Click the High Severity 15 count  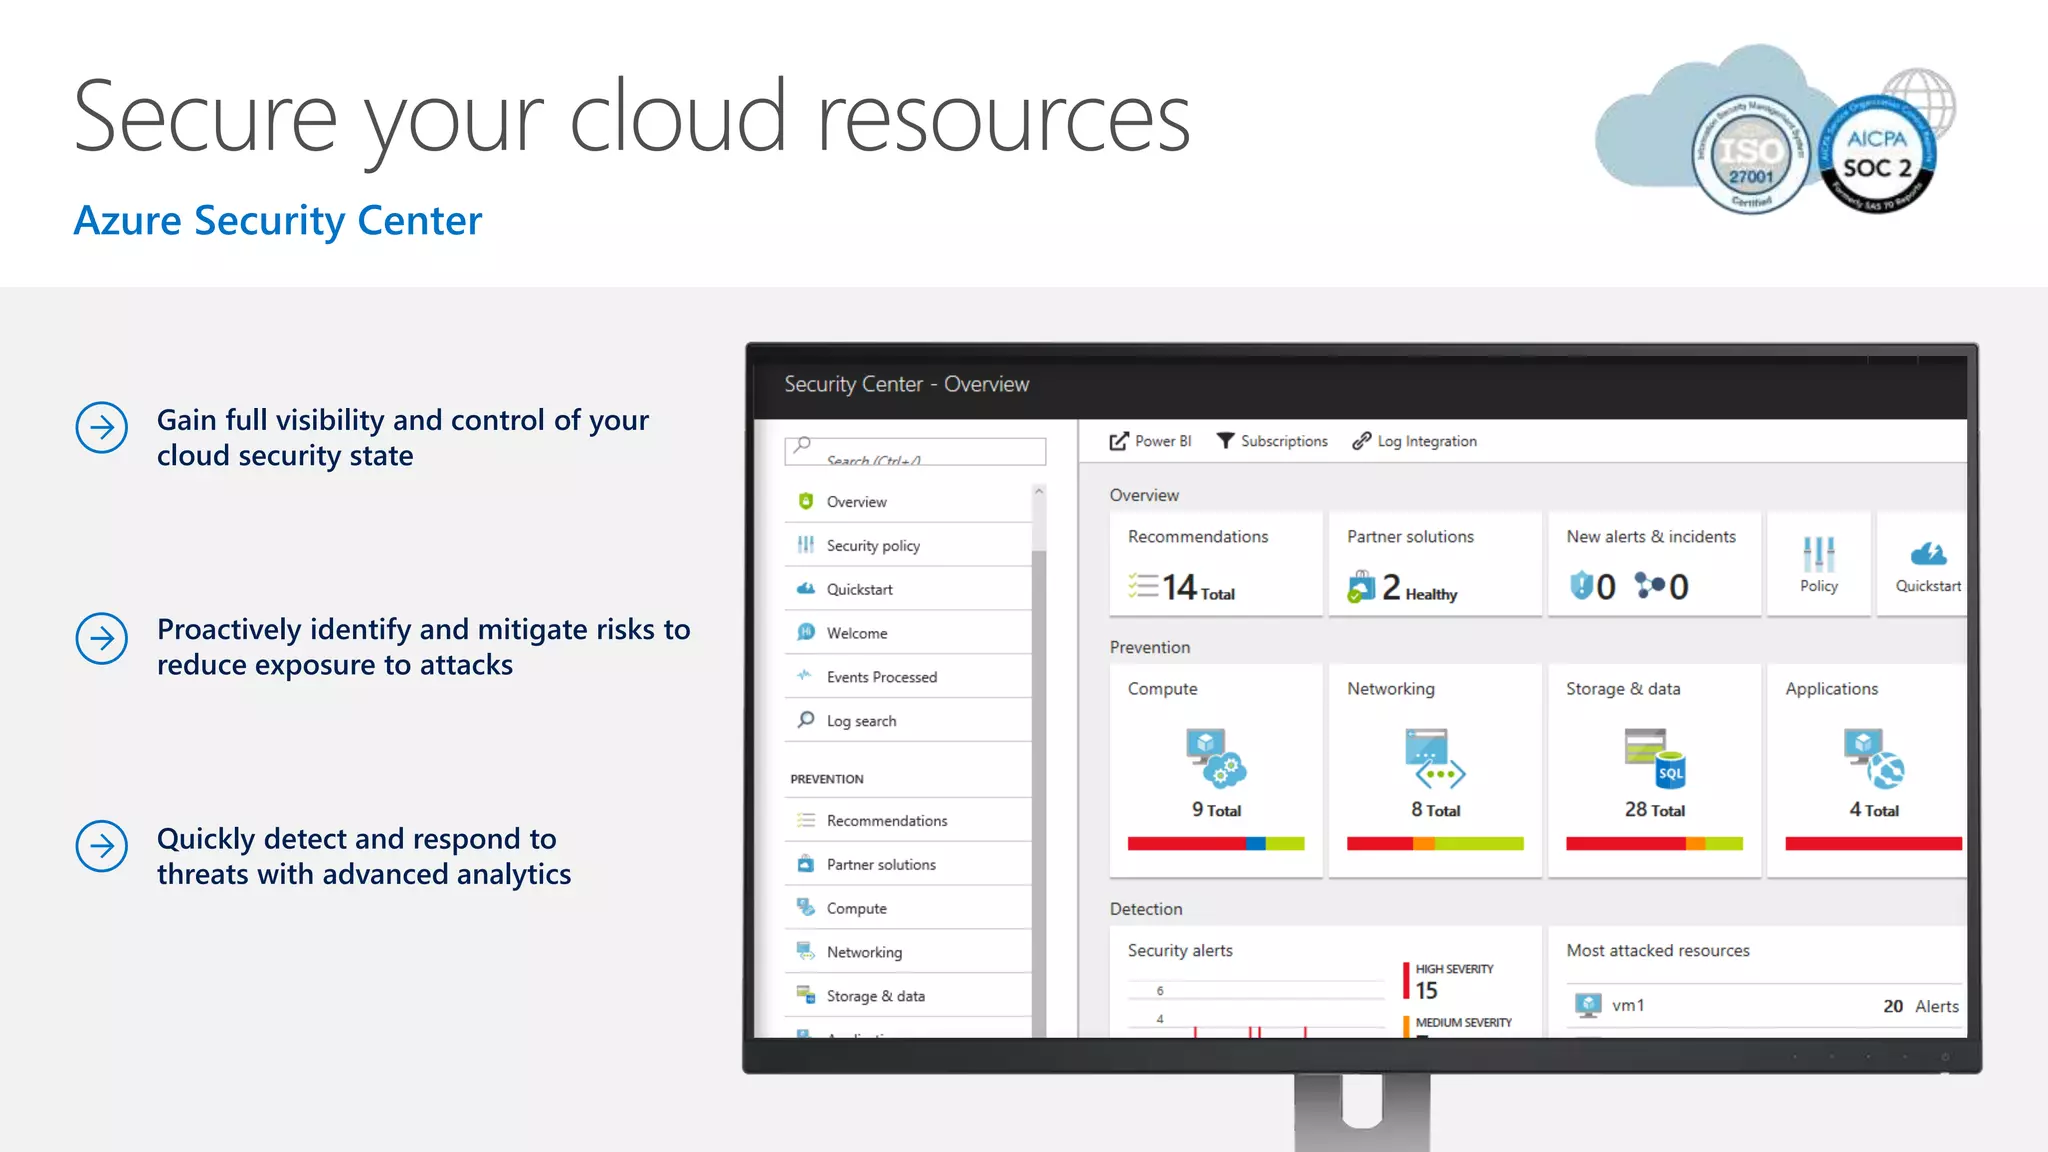1426,990
